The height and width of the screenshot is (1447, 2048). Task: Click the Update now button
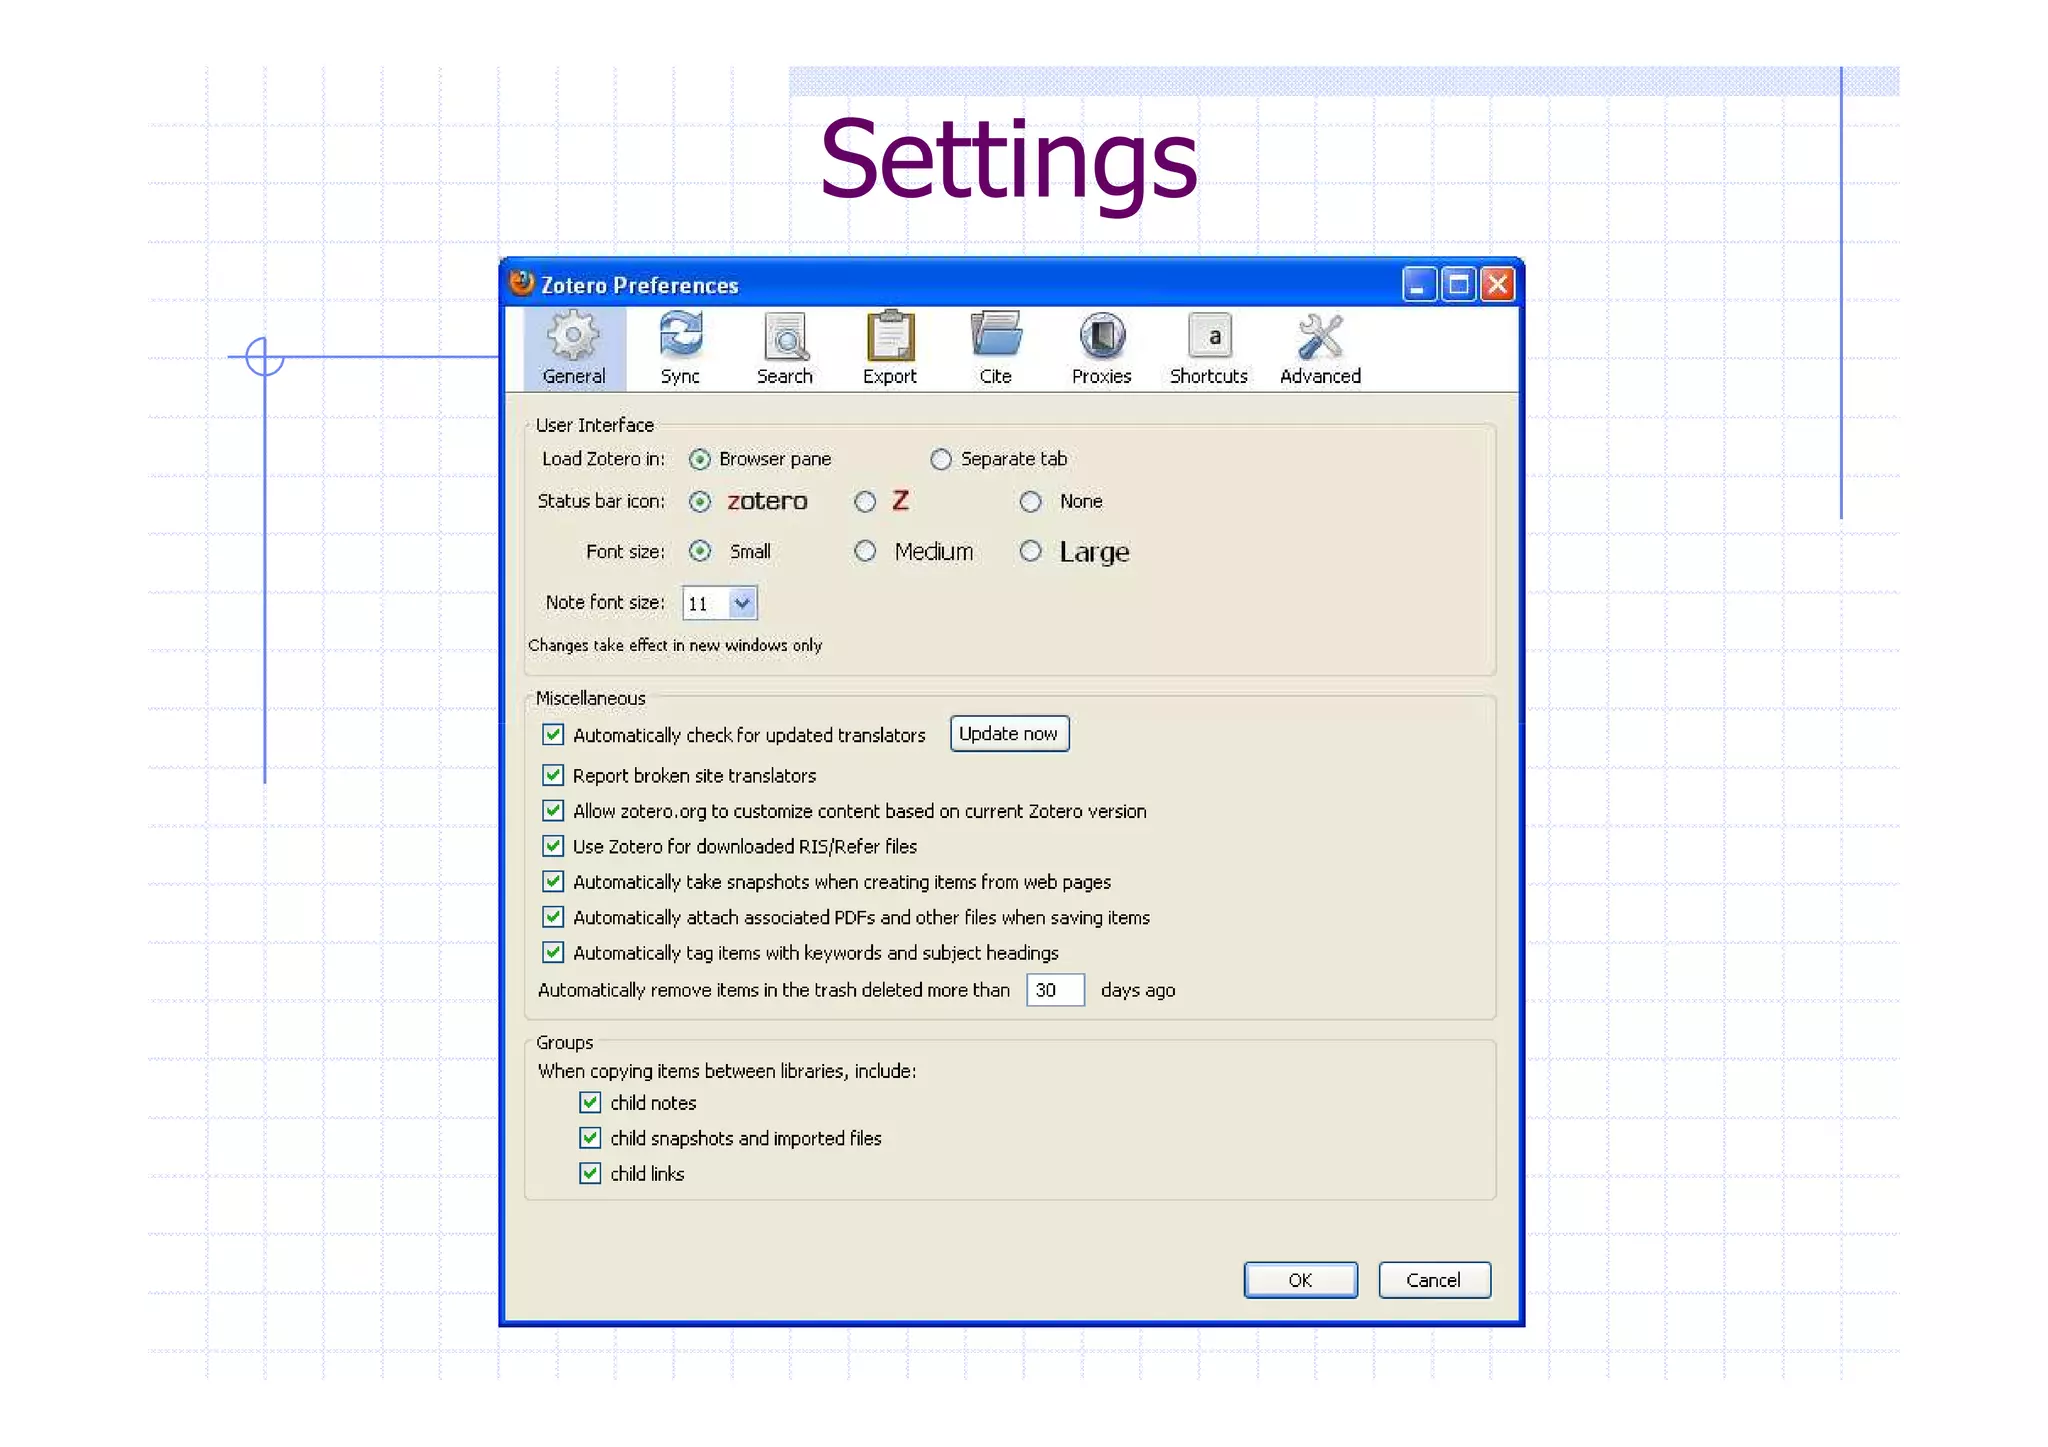[1008, 733]
